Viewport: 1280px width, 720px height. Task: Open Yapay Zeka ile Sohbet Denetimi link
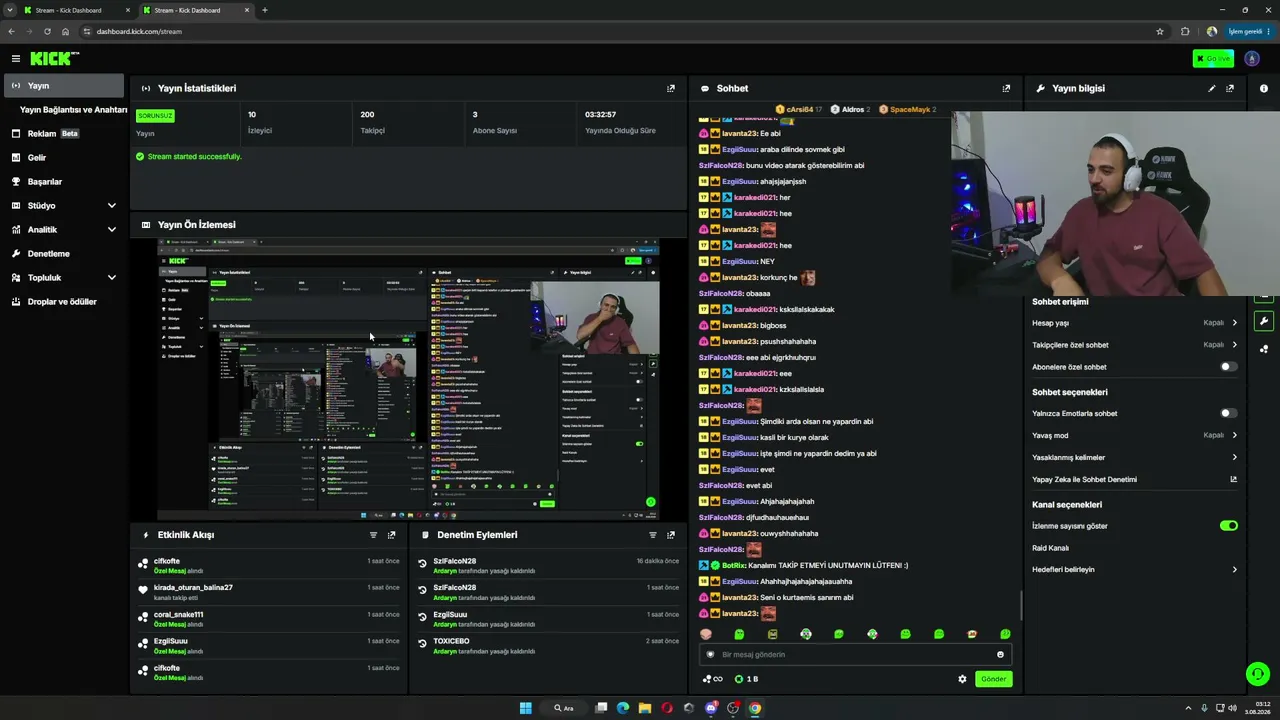[x=1135, y=479]
